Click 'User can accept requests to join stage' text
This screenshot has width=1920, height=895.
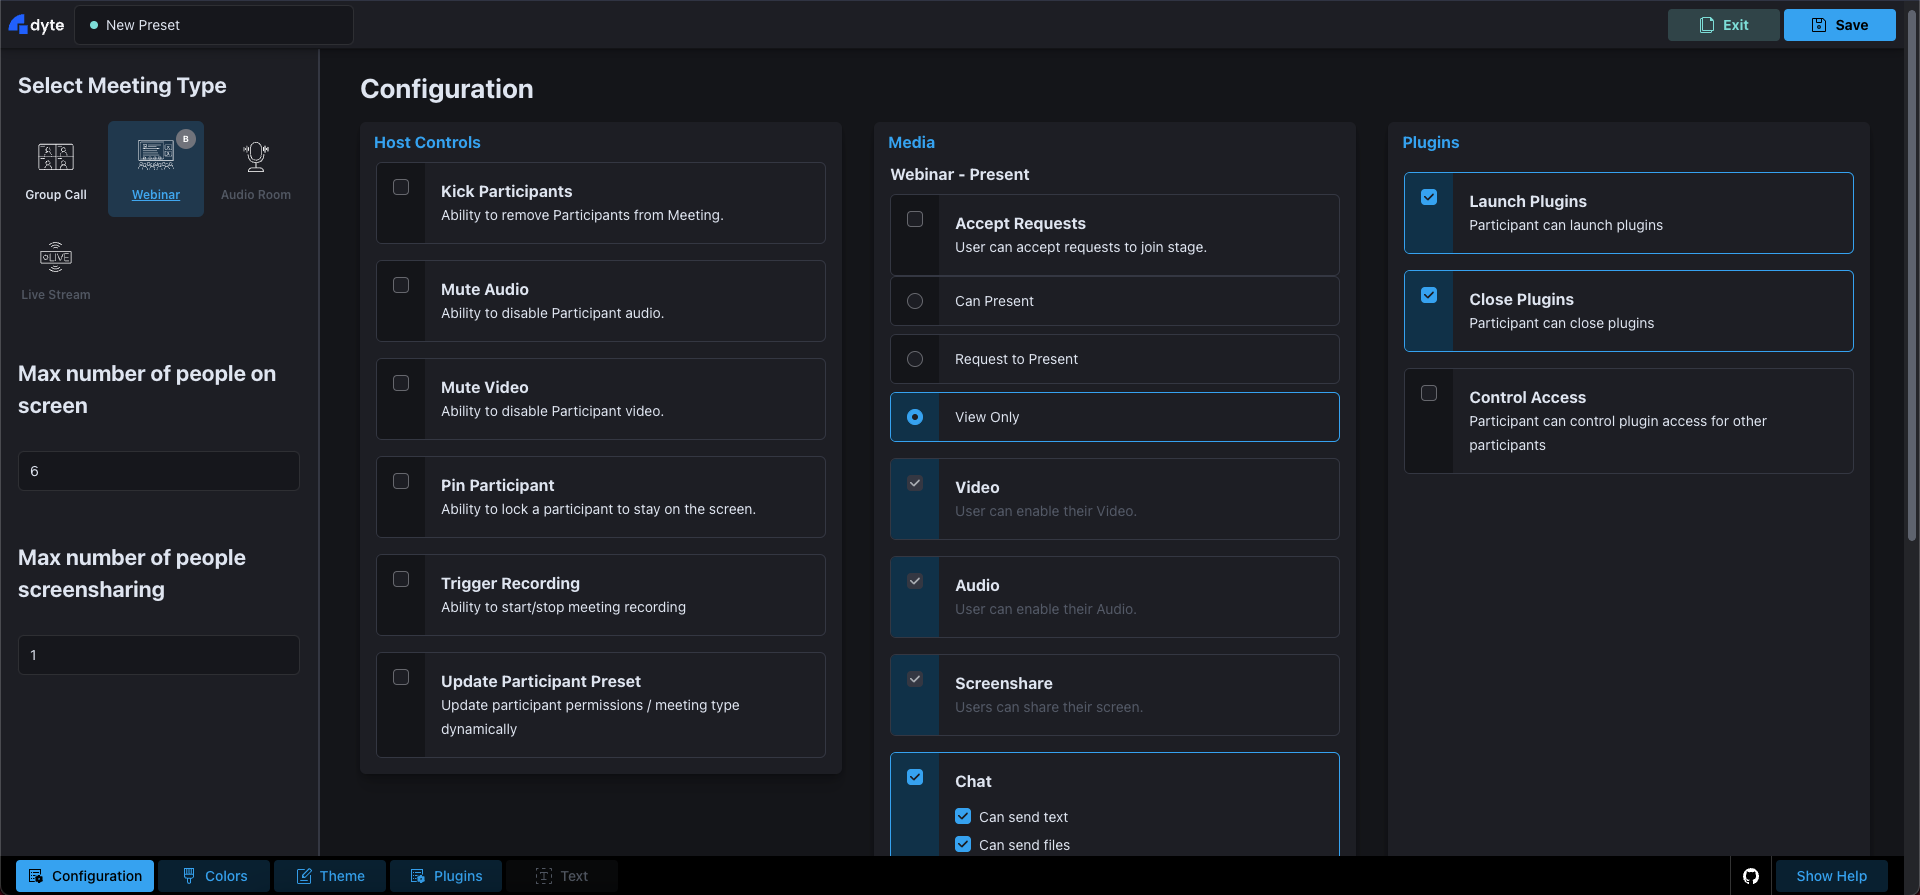[1080, 247]
